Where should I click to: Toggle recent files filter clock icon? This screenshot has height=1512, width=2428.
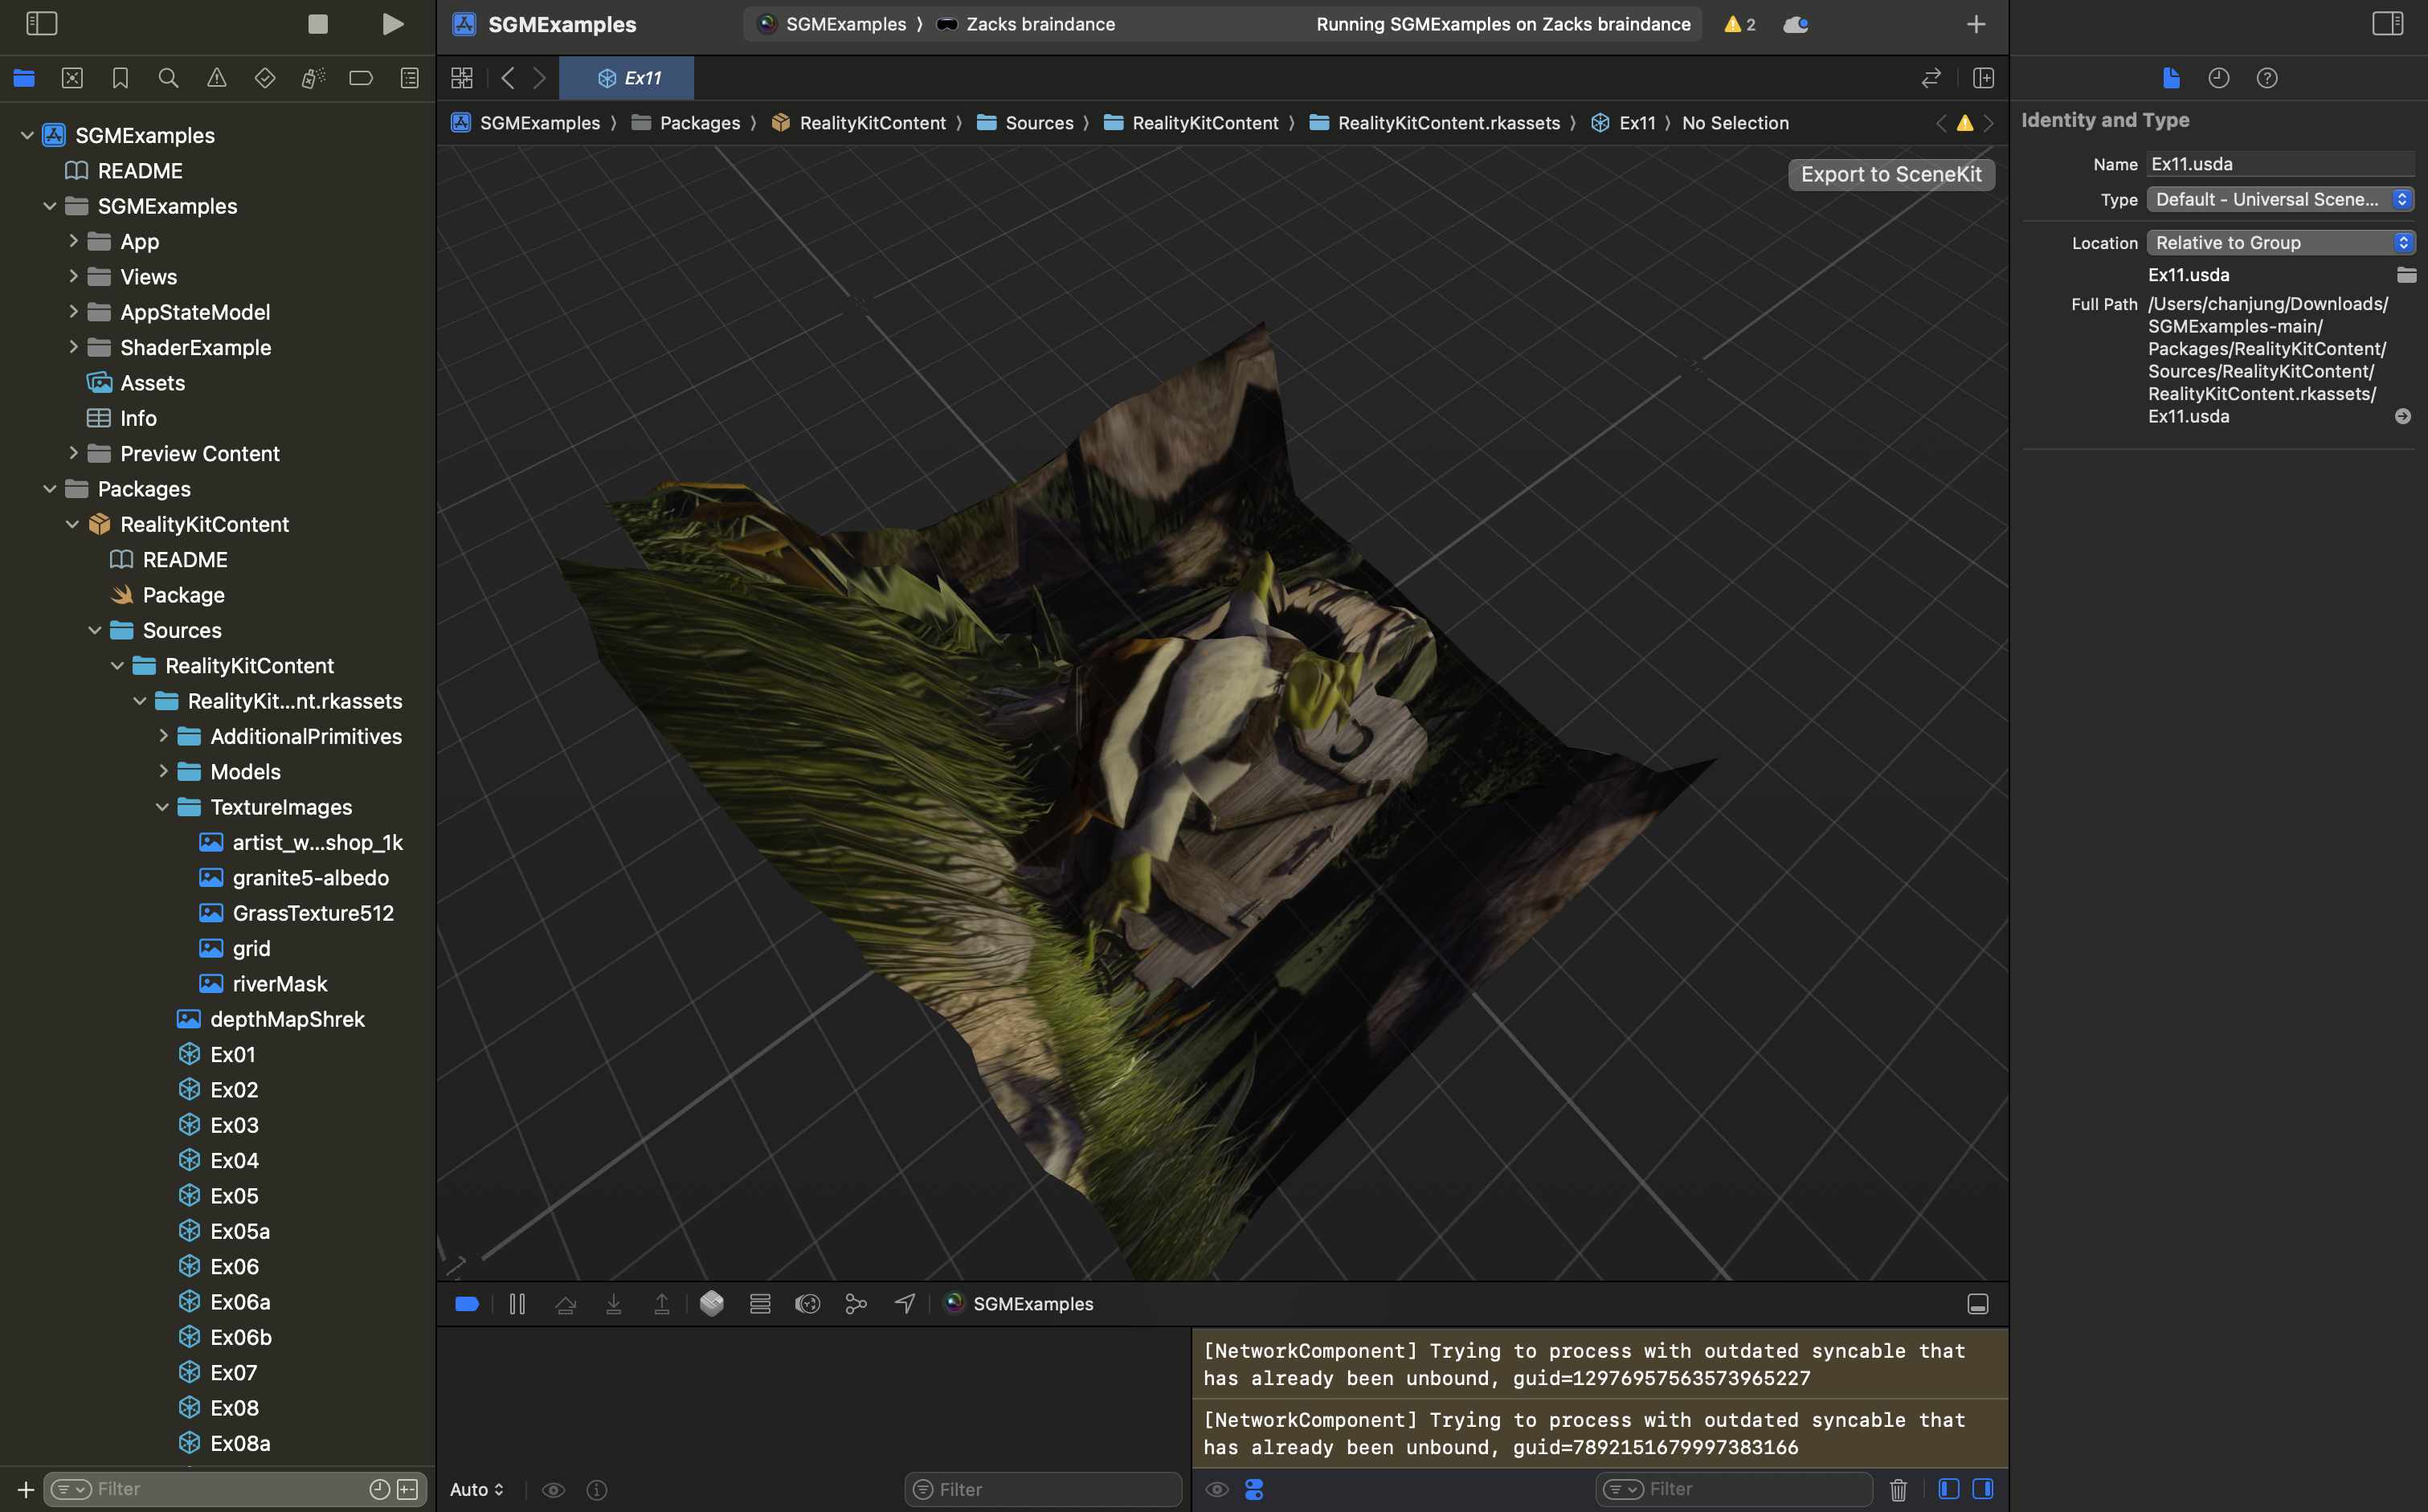click(379, 1489)
